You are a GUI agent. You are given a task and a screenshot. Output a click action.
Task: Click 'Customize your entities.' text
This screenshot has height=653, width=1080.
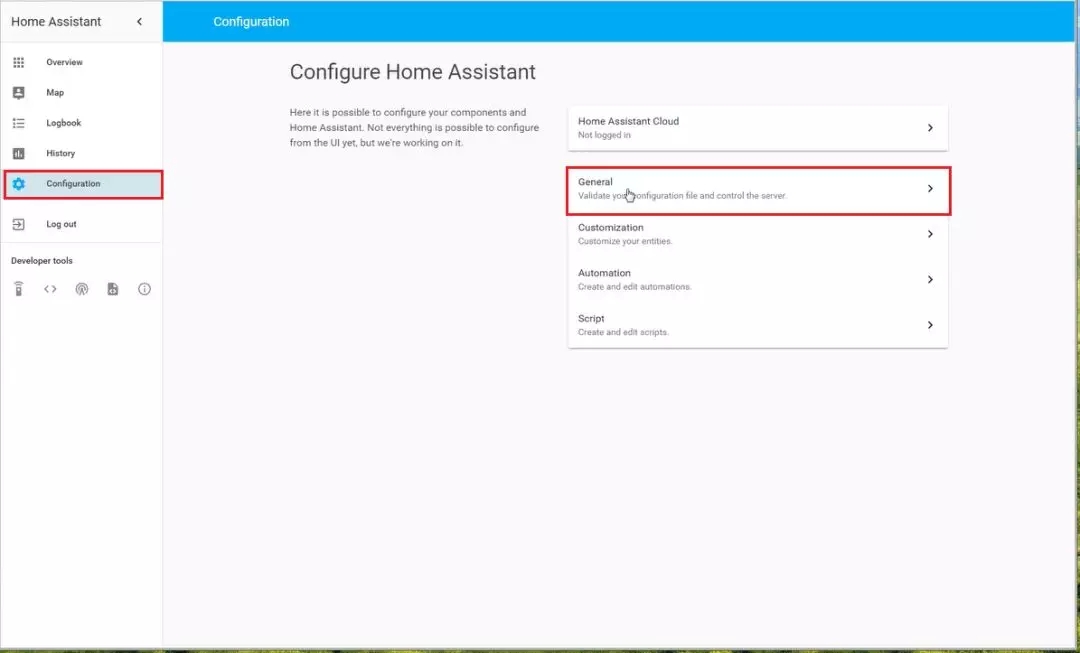point(625,242)
